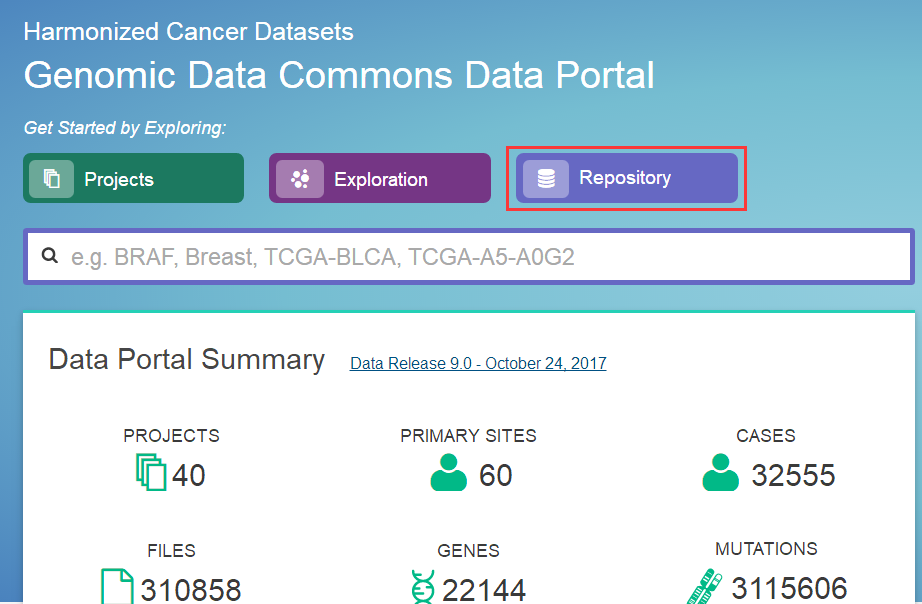Viewport: 922px width, 604px height.
Task: Focus the BRAF, Breast search field
Action: 469,256
